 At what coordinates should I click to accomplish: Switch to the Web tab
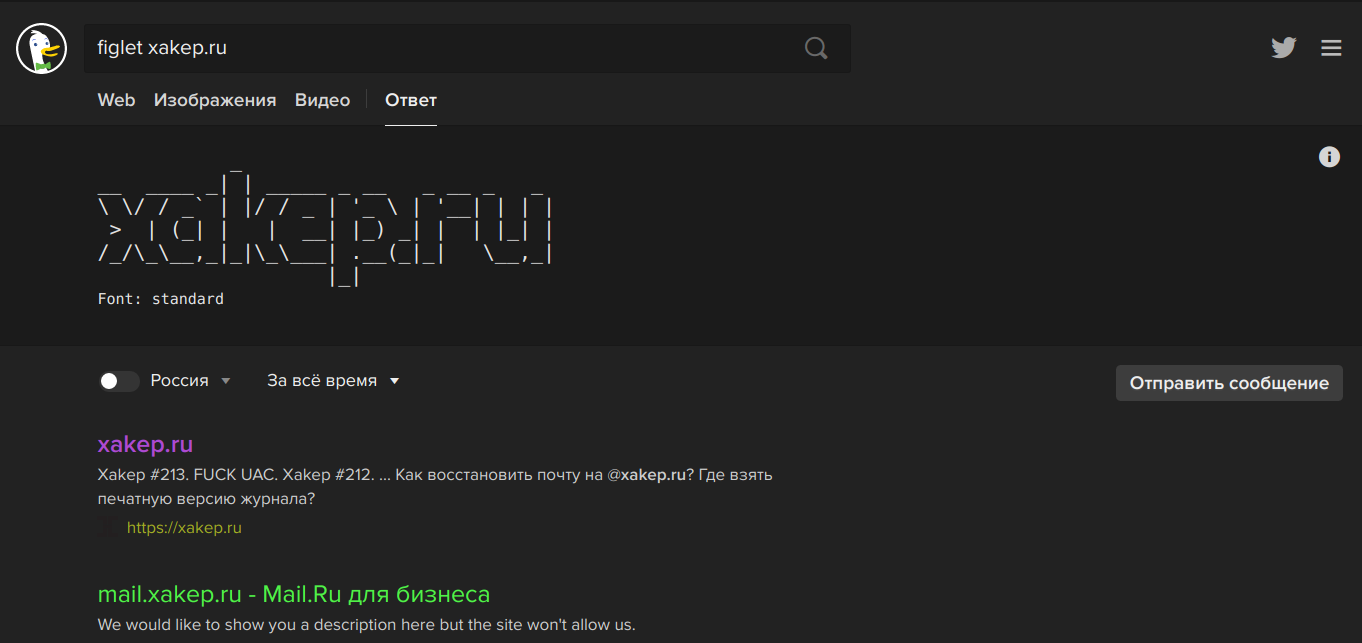pyautogui.click(x=116, y=100)
